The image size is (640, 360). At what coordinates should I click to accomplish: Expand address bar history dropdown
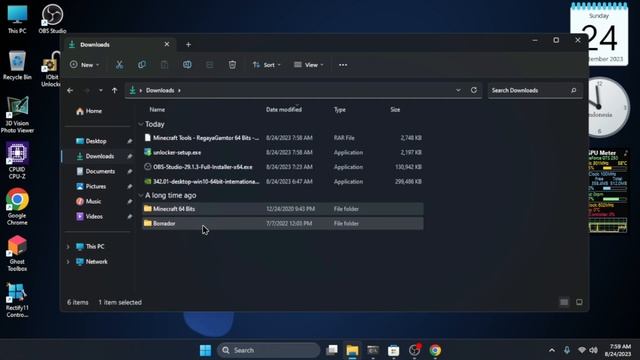(458, 90)
